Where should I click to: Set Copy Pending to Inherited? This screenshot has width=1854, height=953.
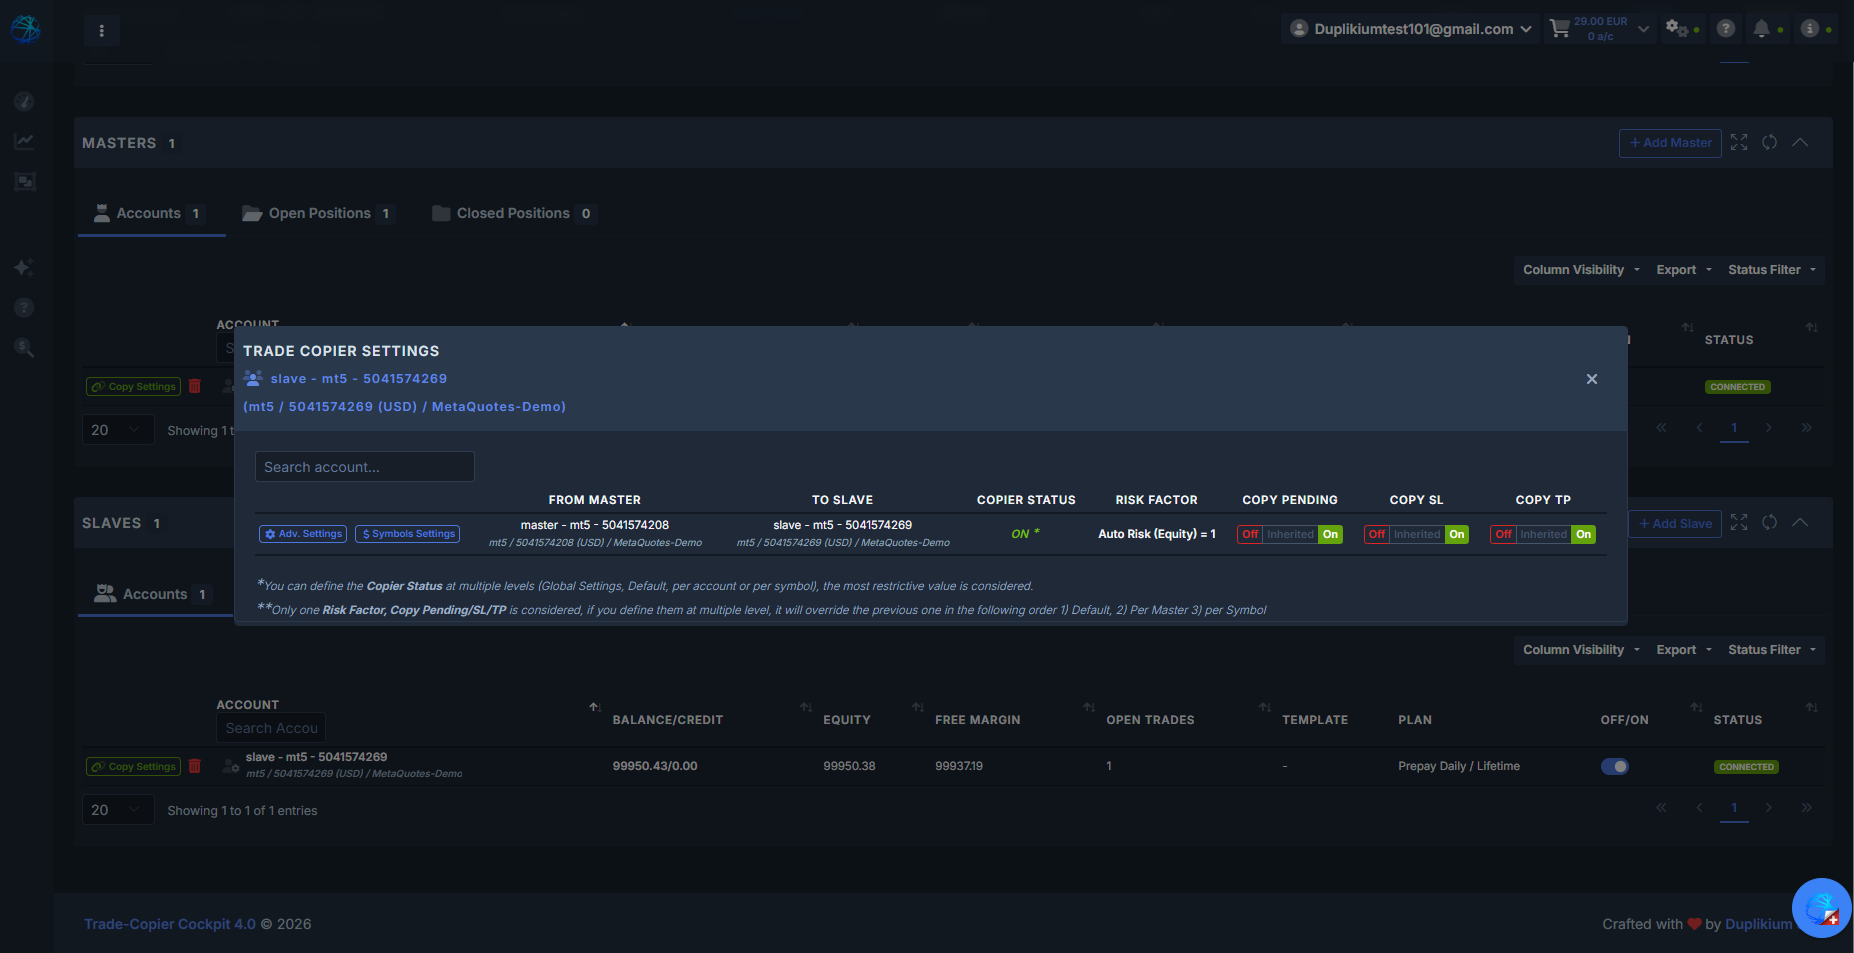coord(1290,534)
